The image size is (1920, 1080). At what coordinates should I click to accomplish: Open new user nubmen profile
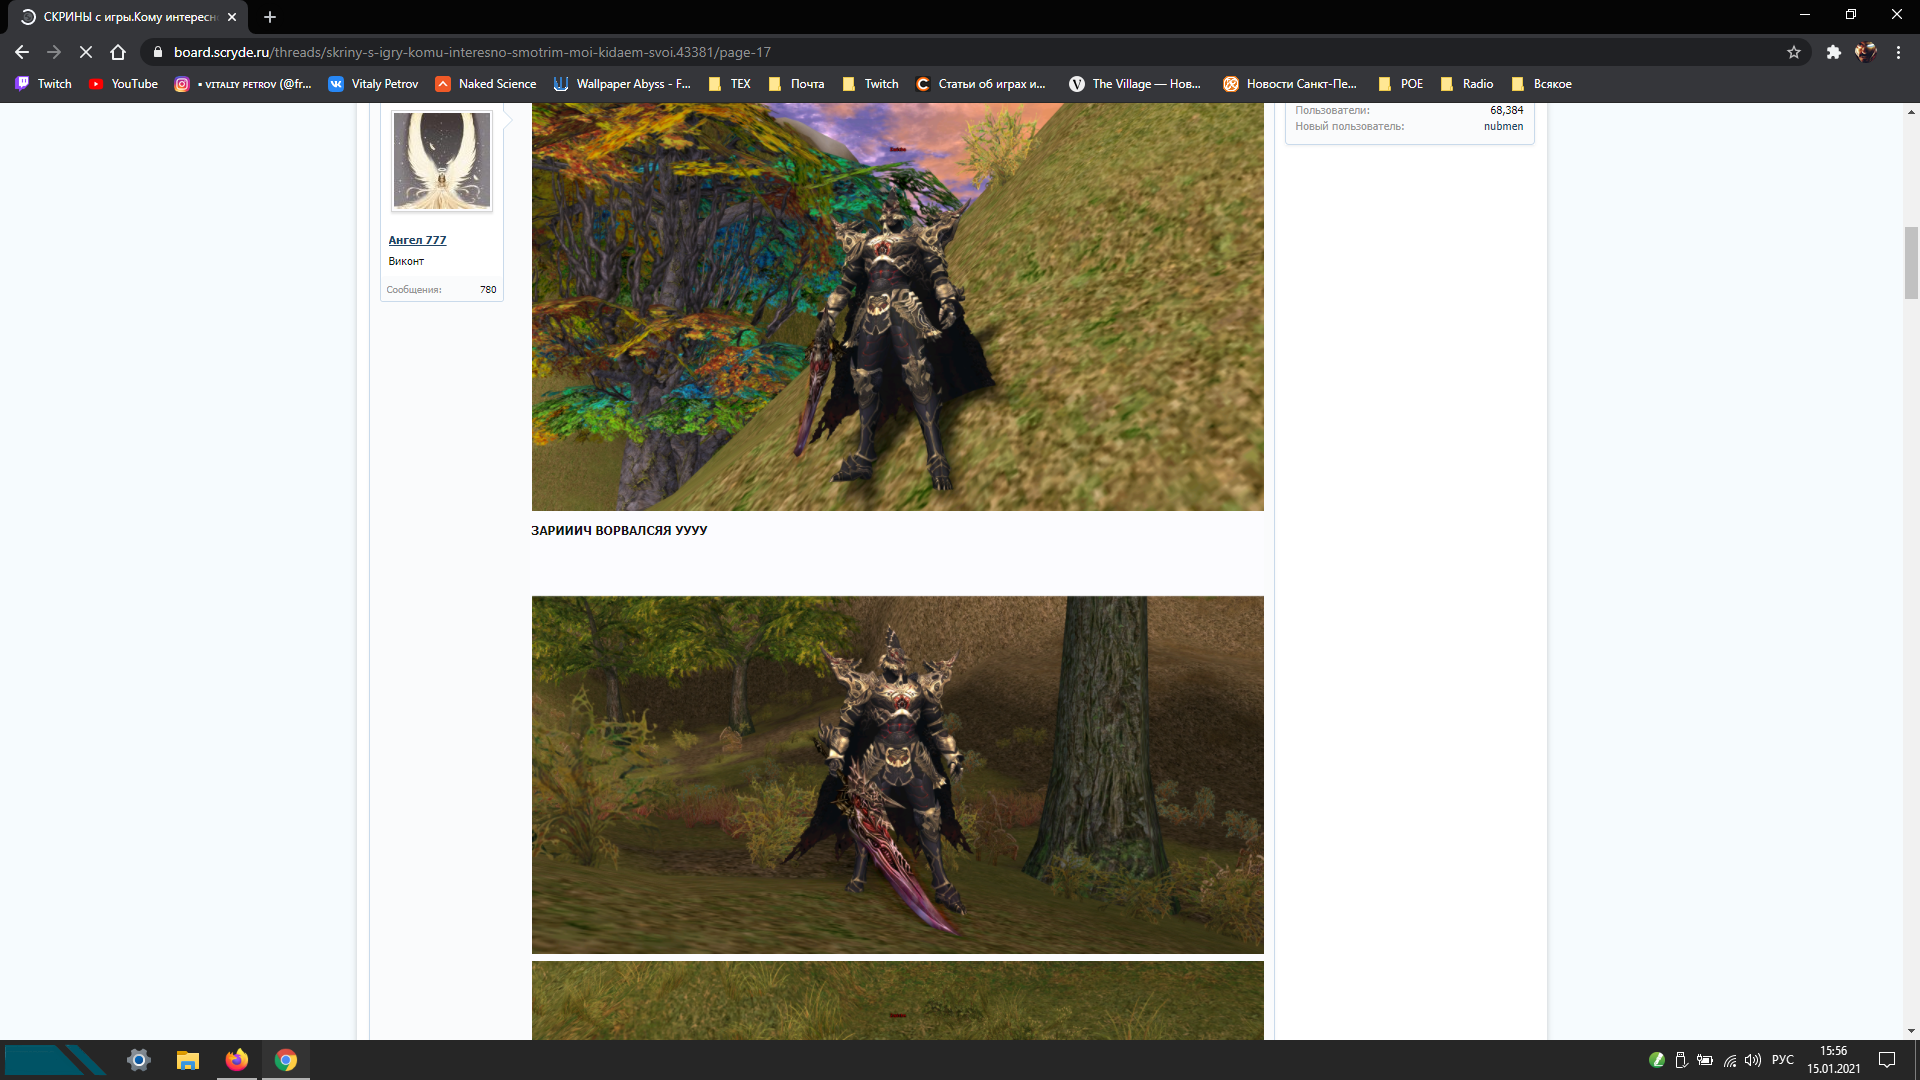click(1503, 126)
